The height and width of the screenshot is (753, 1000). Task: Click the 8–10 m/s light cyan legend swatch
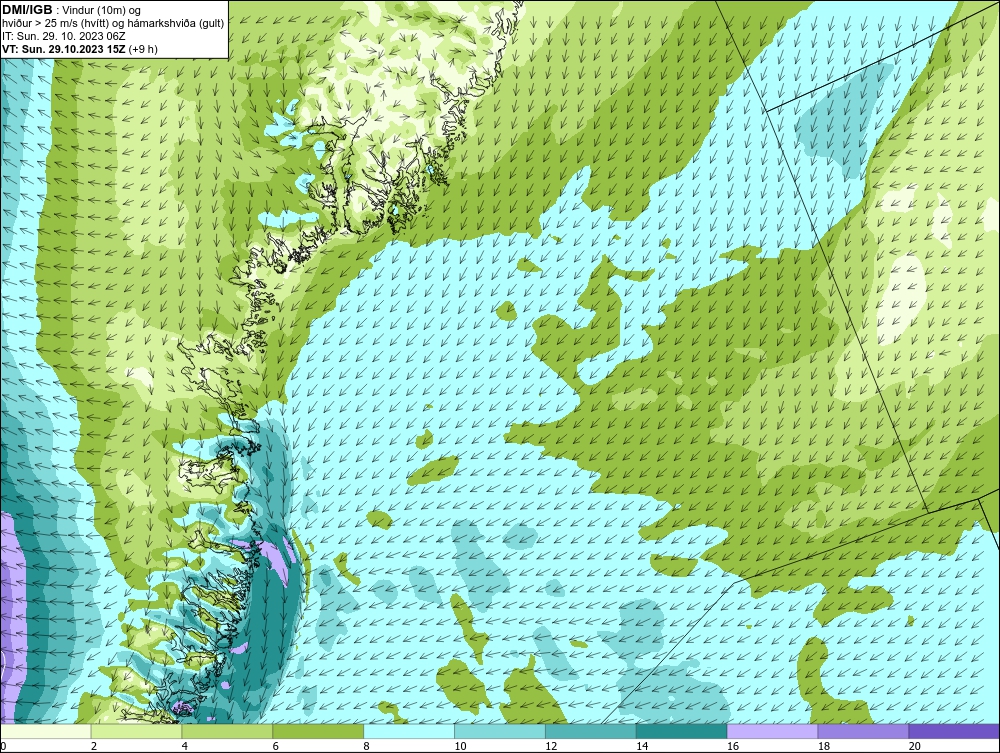point(409,731)
